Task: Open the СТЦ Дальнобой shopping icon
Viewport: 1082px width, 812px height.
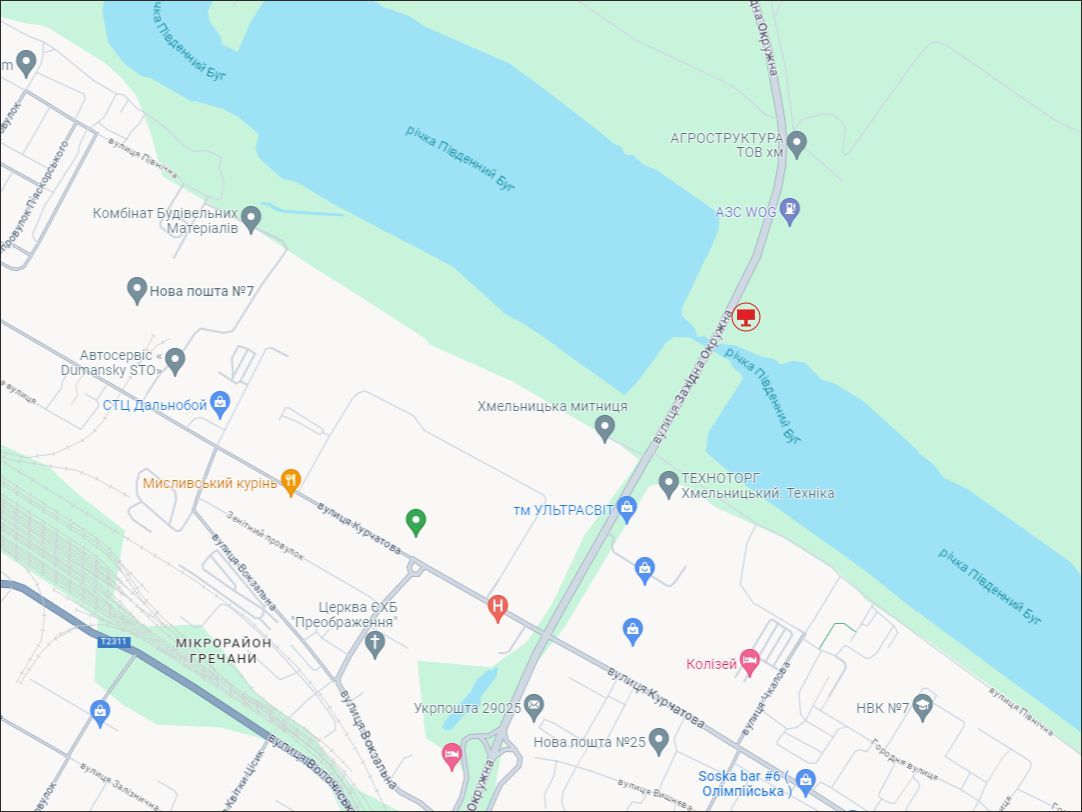Action: tap(220, 404)
